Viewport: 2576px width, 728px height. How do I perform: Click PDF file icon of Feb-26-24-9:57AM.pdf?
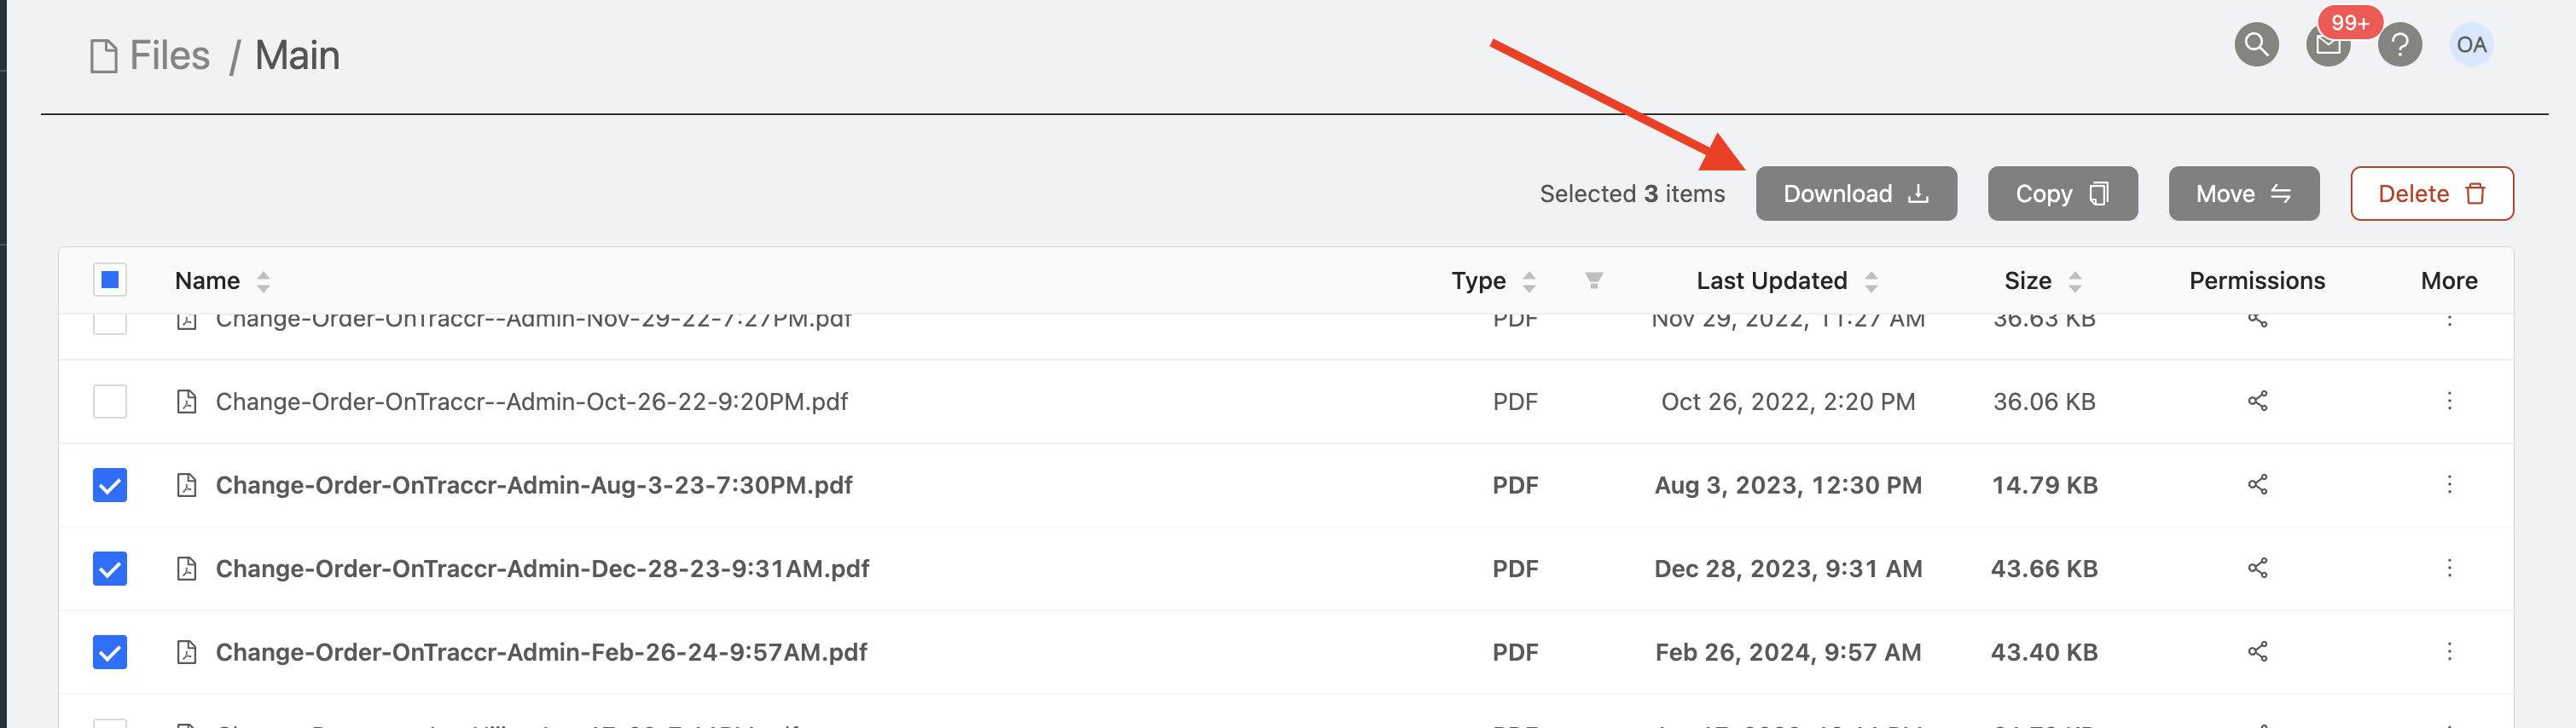tap(186, 652)
